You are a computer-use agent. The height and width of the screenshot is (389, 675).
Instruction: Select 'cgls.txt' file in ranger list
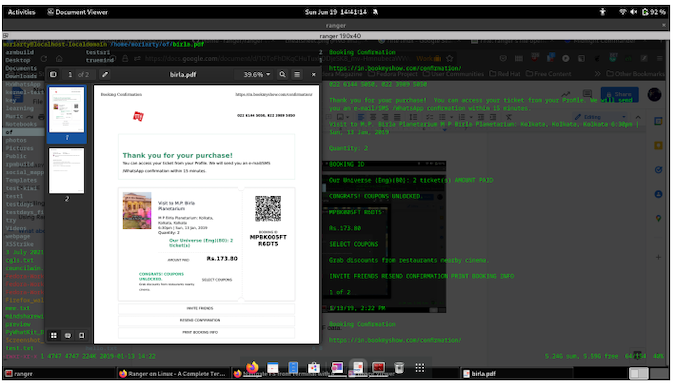click(19, 260)
